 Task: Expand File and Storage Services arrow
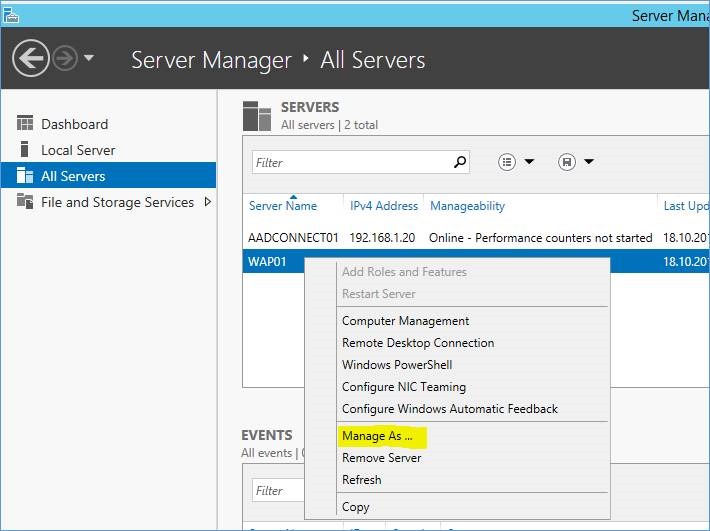pos(207,202)
